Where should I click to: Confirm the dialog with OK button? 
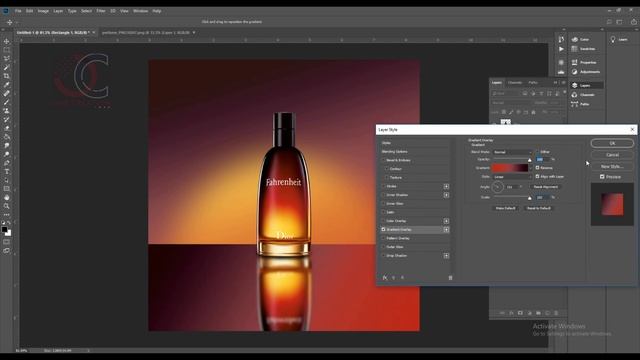[x=612, y=143]
